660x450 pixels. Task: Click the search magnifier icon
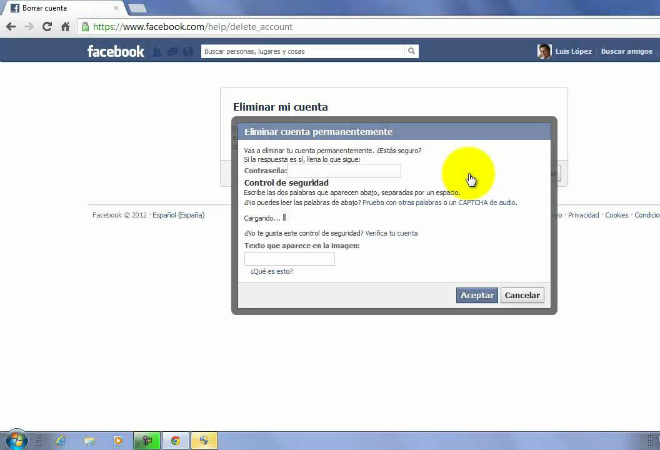click(411, 51)
